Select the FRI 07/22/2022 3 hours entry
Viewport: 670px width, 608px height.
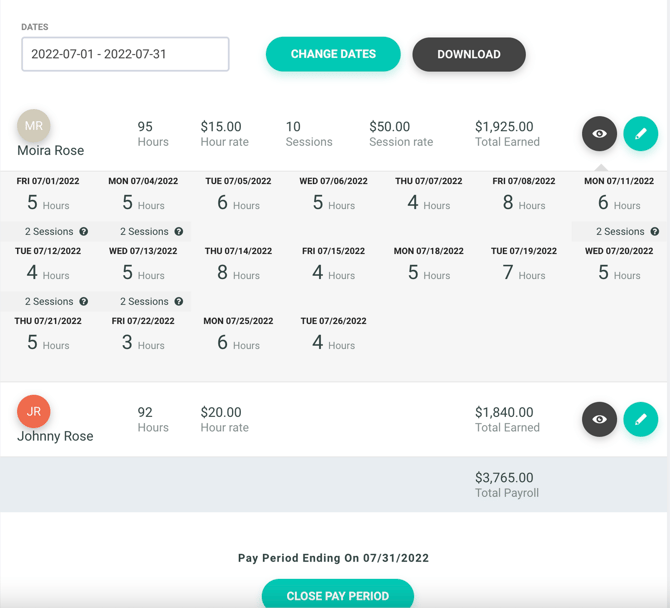[143, 335]
